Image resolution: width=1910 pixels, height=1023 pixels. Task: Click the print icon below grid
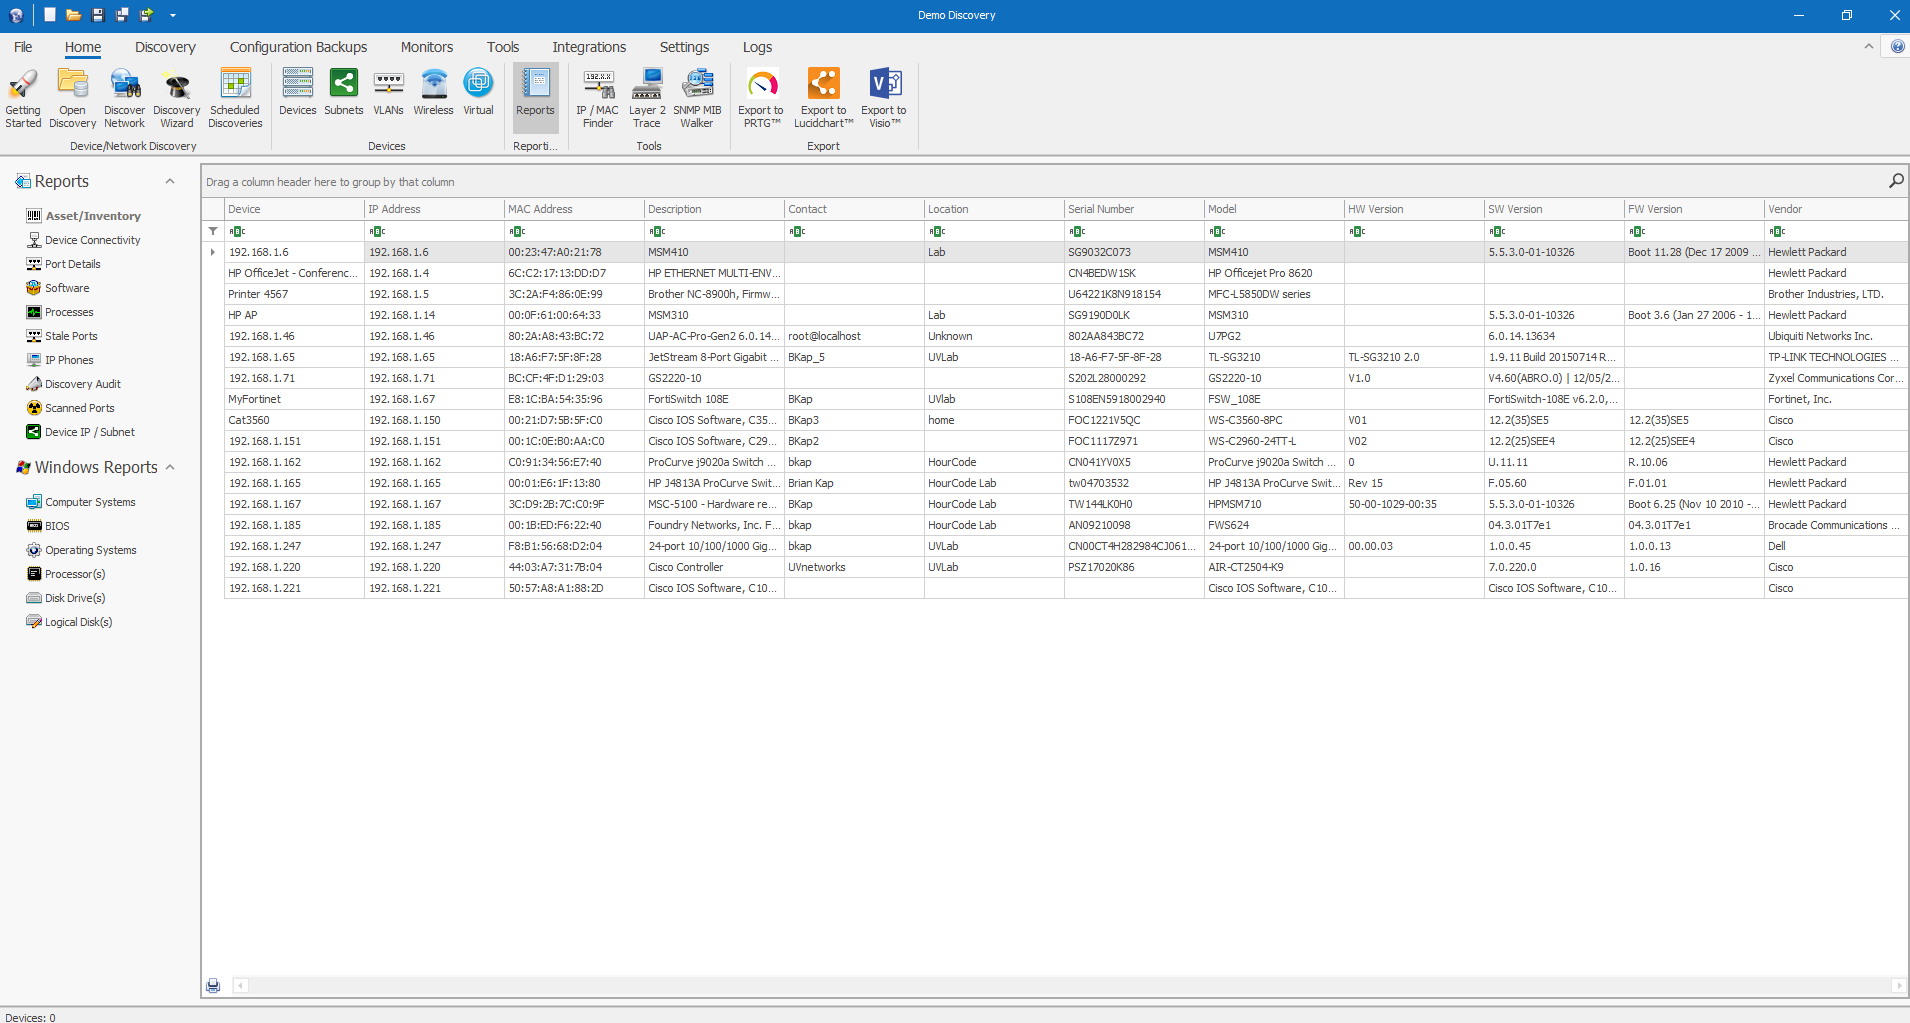click(x=213, y=986)
